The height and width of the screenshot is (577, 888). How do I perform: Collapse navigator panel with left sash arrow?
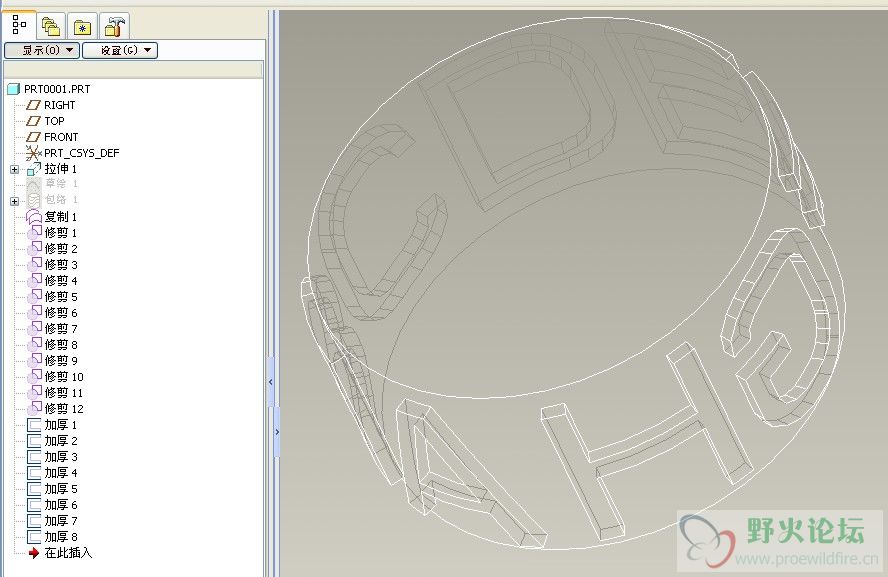271,382
